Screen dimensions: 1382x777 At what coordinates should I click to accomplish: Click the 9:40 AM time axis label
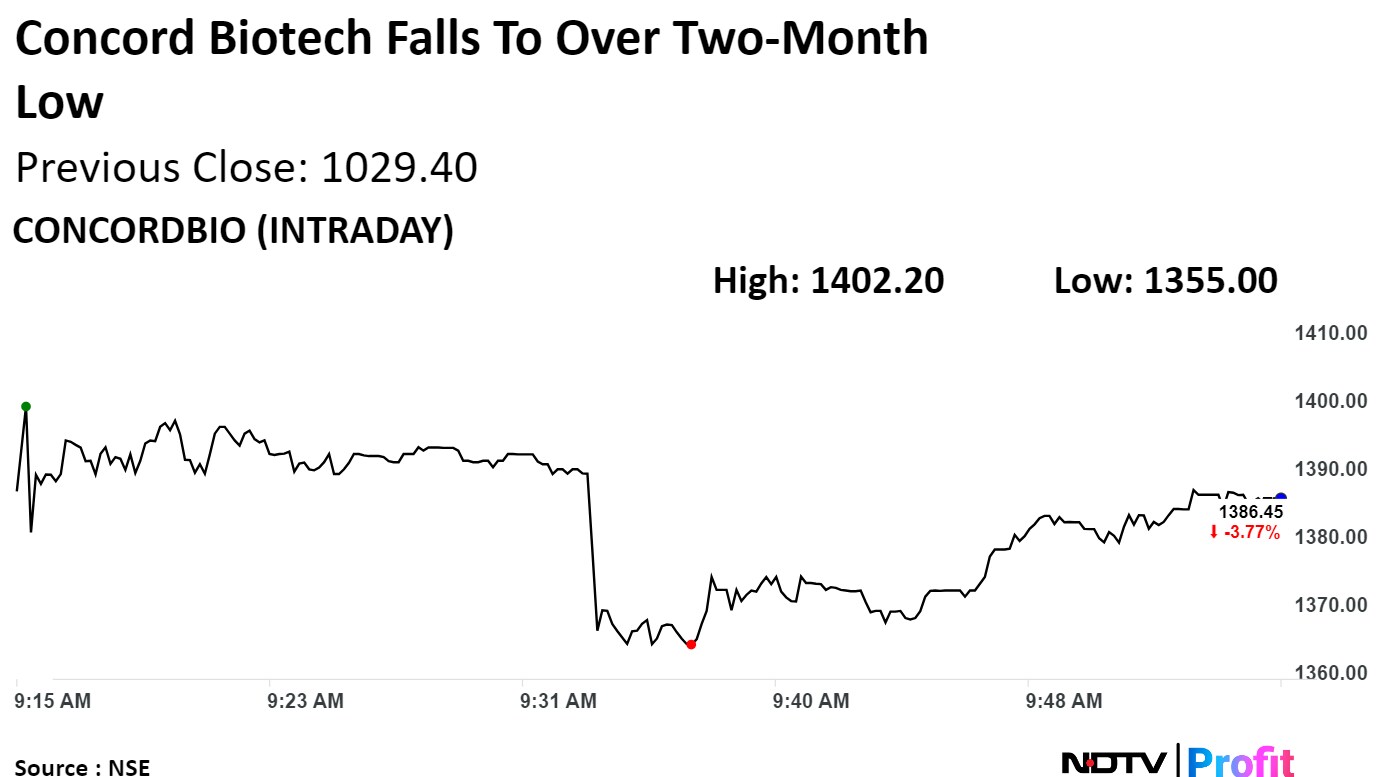point(812,701)
